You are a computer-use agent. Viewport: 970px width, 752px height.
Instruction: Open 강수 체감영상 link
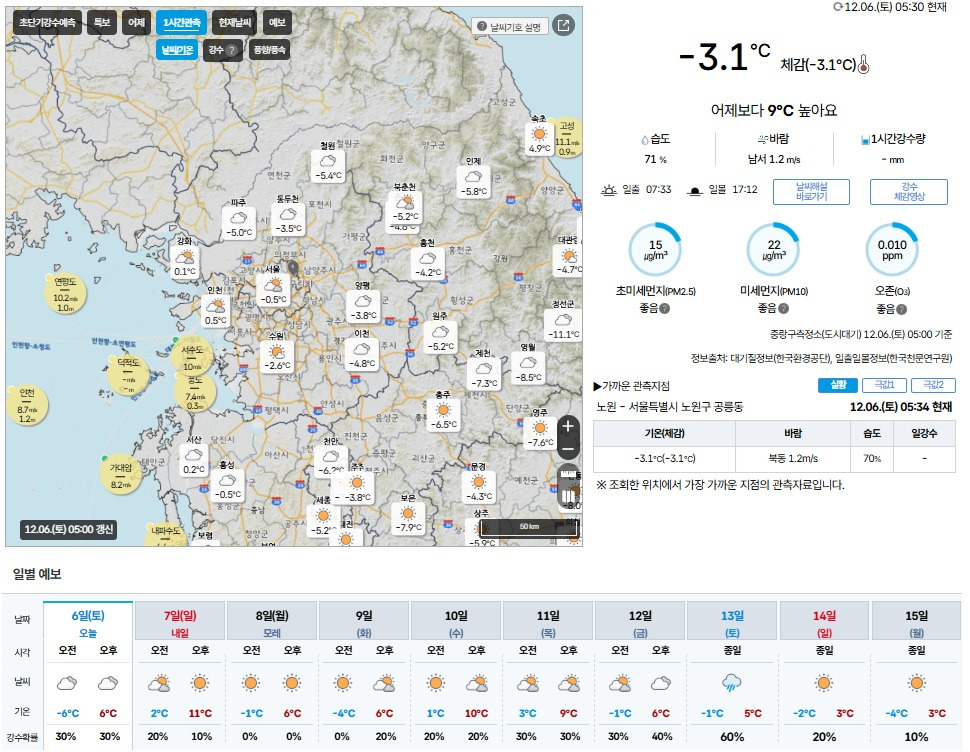point(909,192)
